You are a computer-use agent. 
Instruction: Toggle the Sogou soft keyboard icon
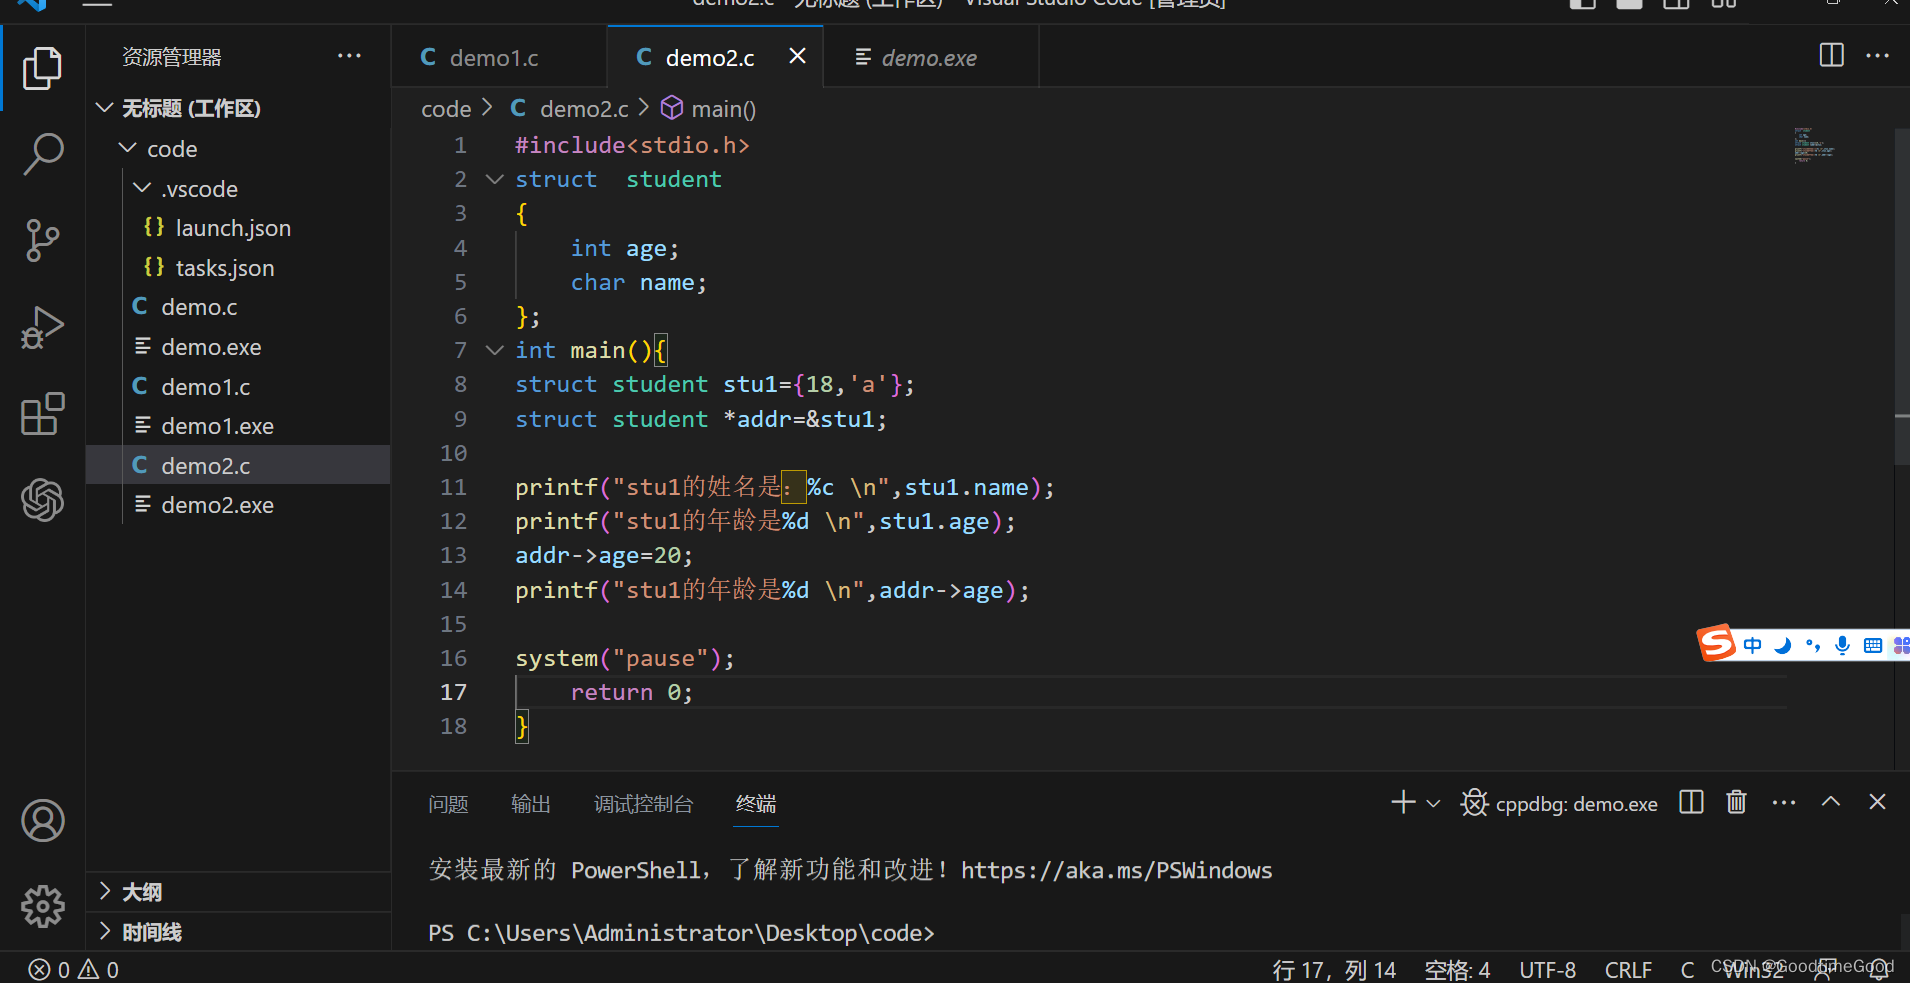tap(1873, 645)
